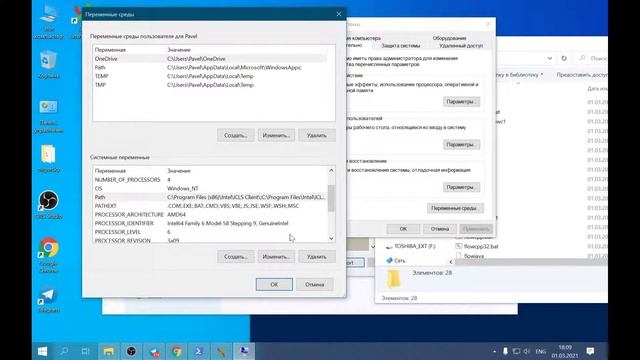Viewport: 640px width, 360px height.
Task: Select the Control Panel desktop shortcut
Action: 49,116
